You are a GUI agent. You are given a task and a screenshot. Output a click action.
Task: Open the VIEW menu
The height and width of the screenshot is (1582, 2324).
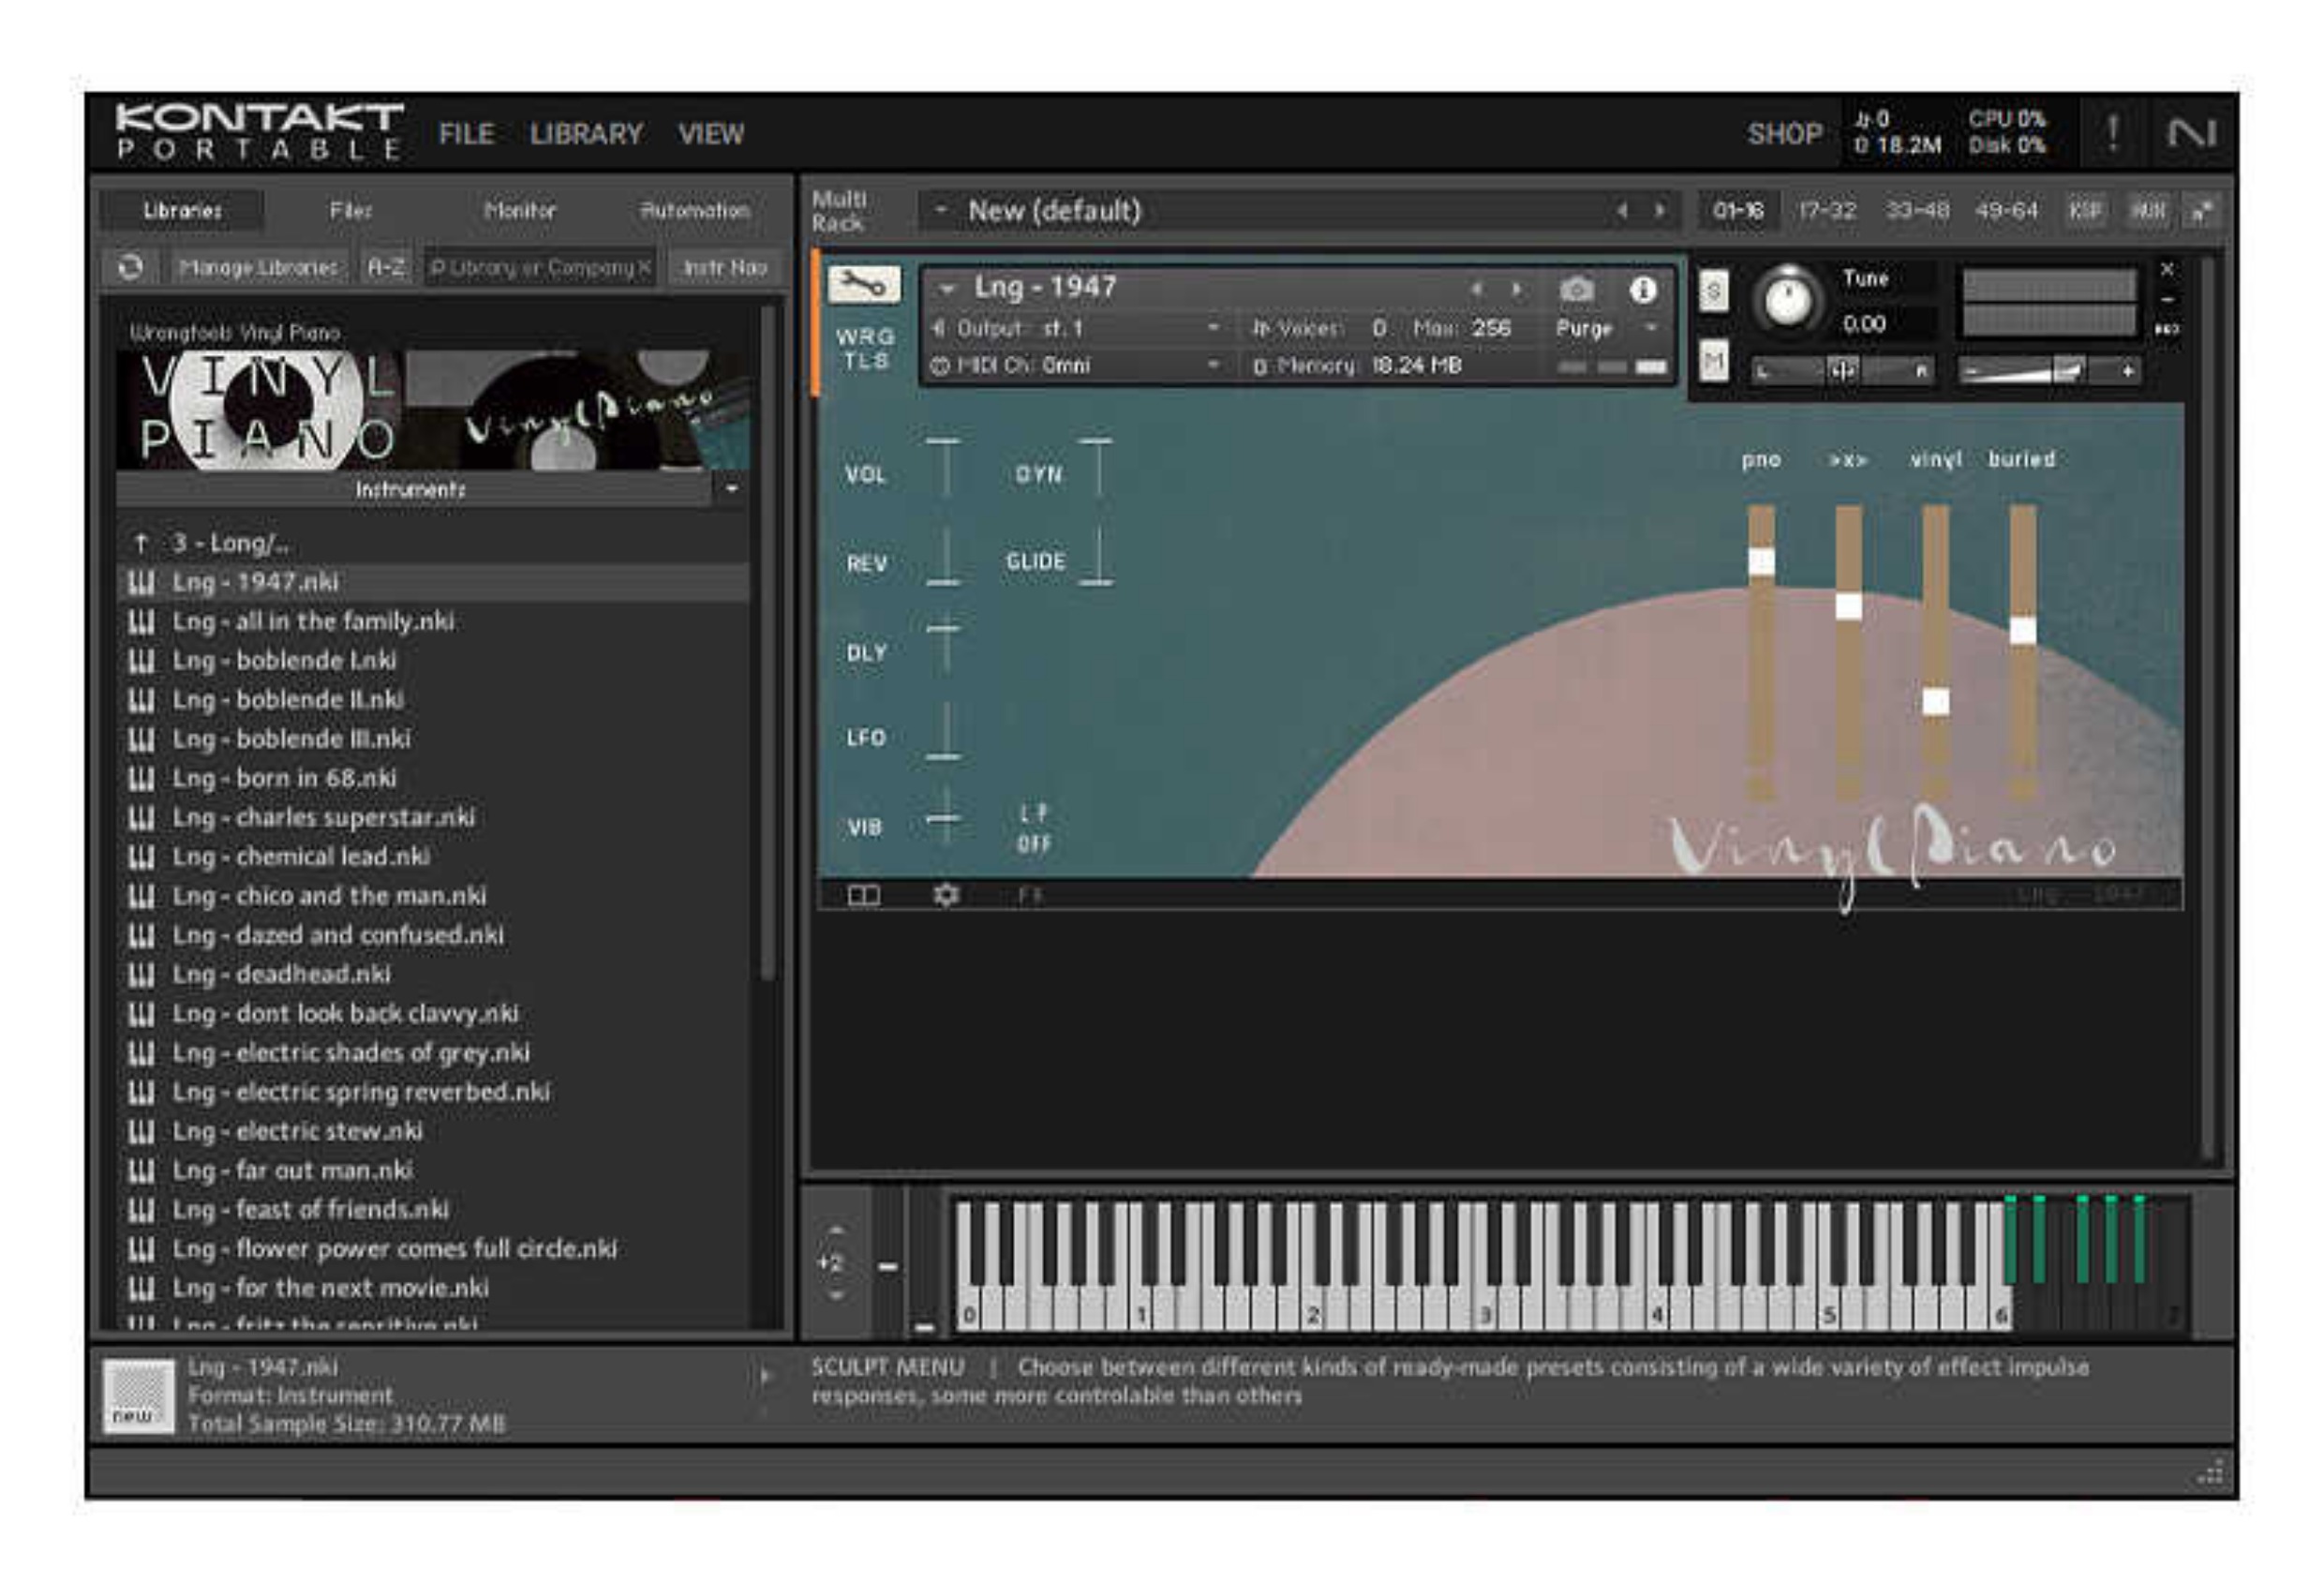(x=711, y=134)
